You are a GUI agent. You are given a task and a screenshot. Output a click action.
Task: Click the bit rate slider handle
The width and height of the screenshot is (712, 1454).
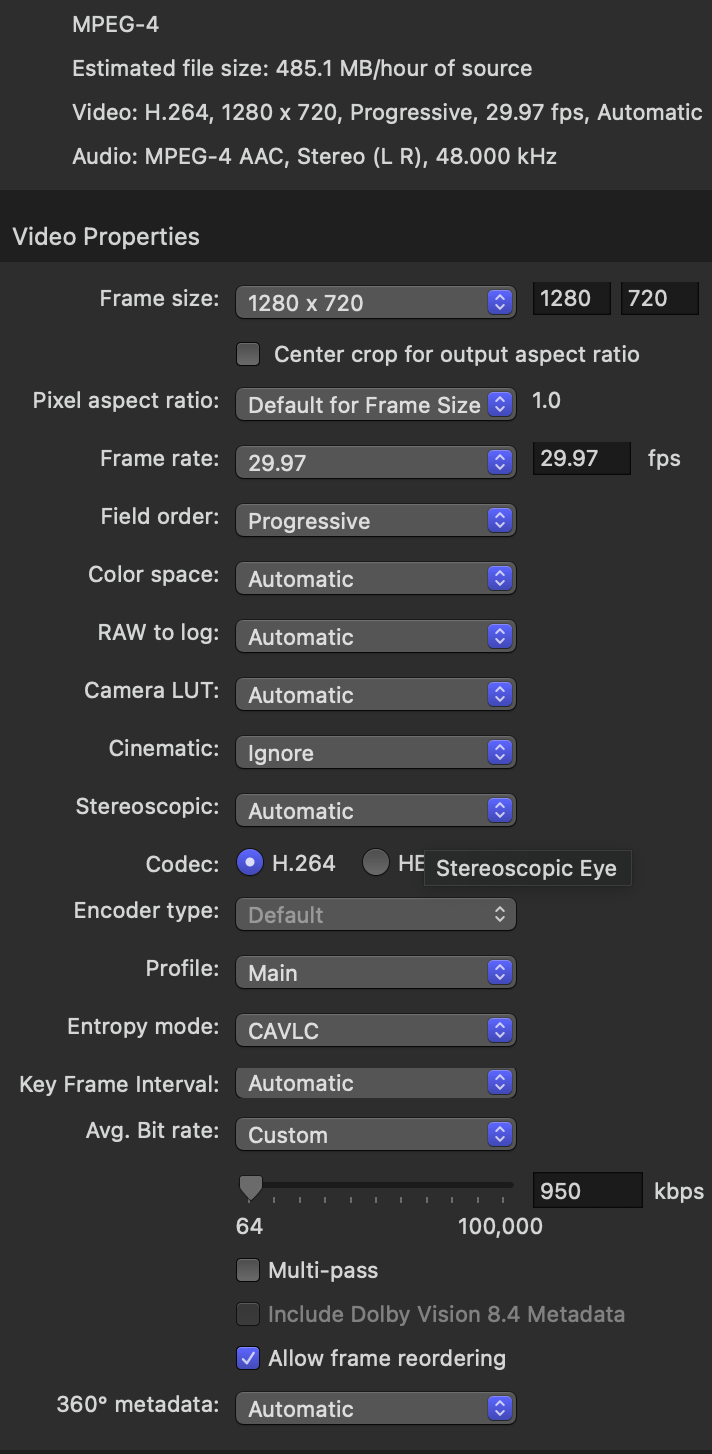(250, 1187)
